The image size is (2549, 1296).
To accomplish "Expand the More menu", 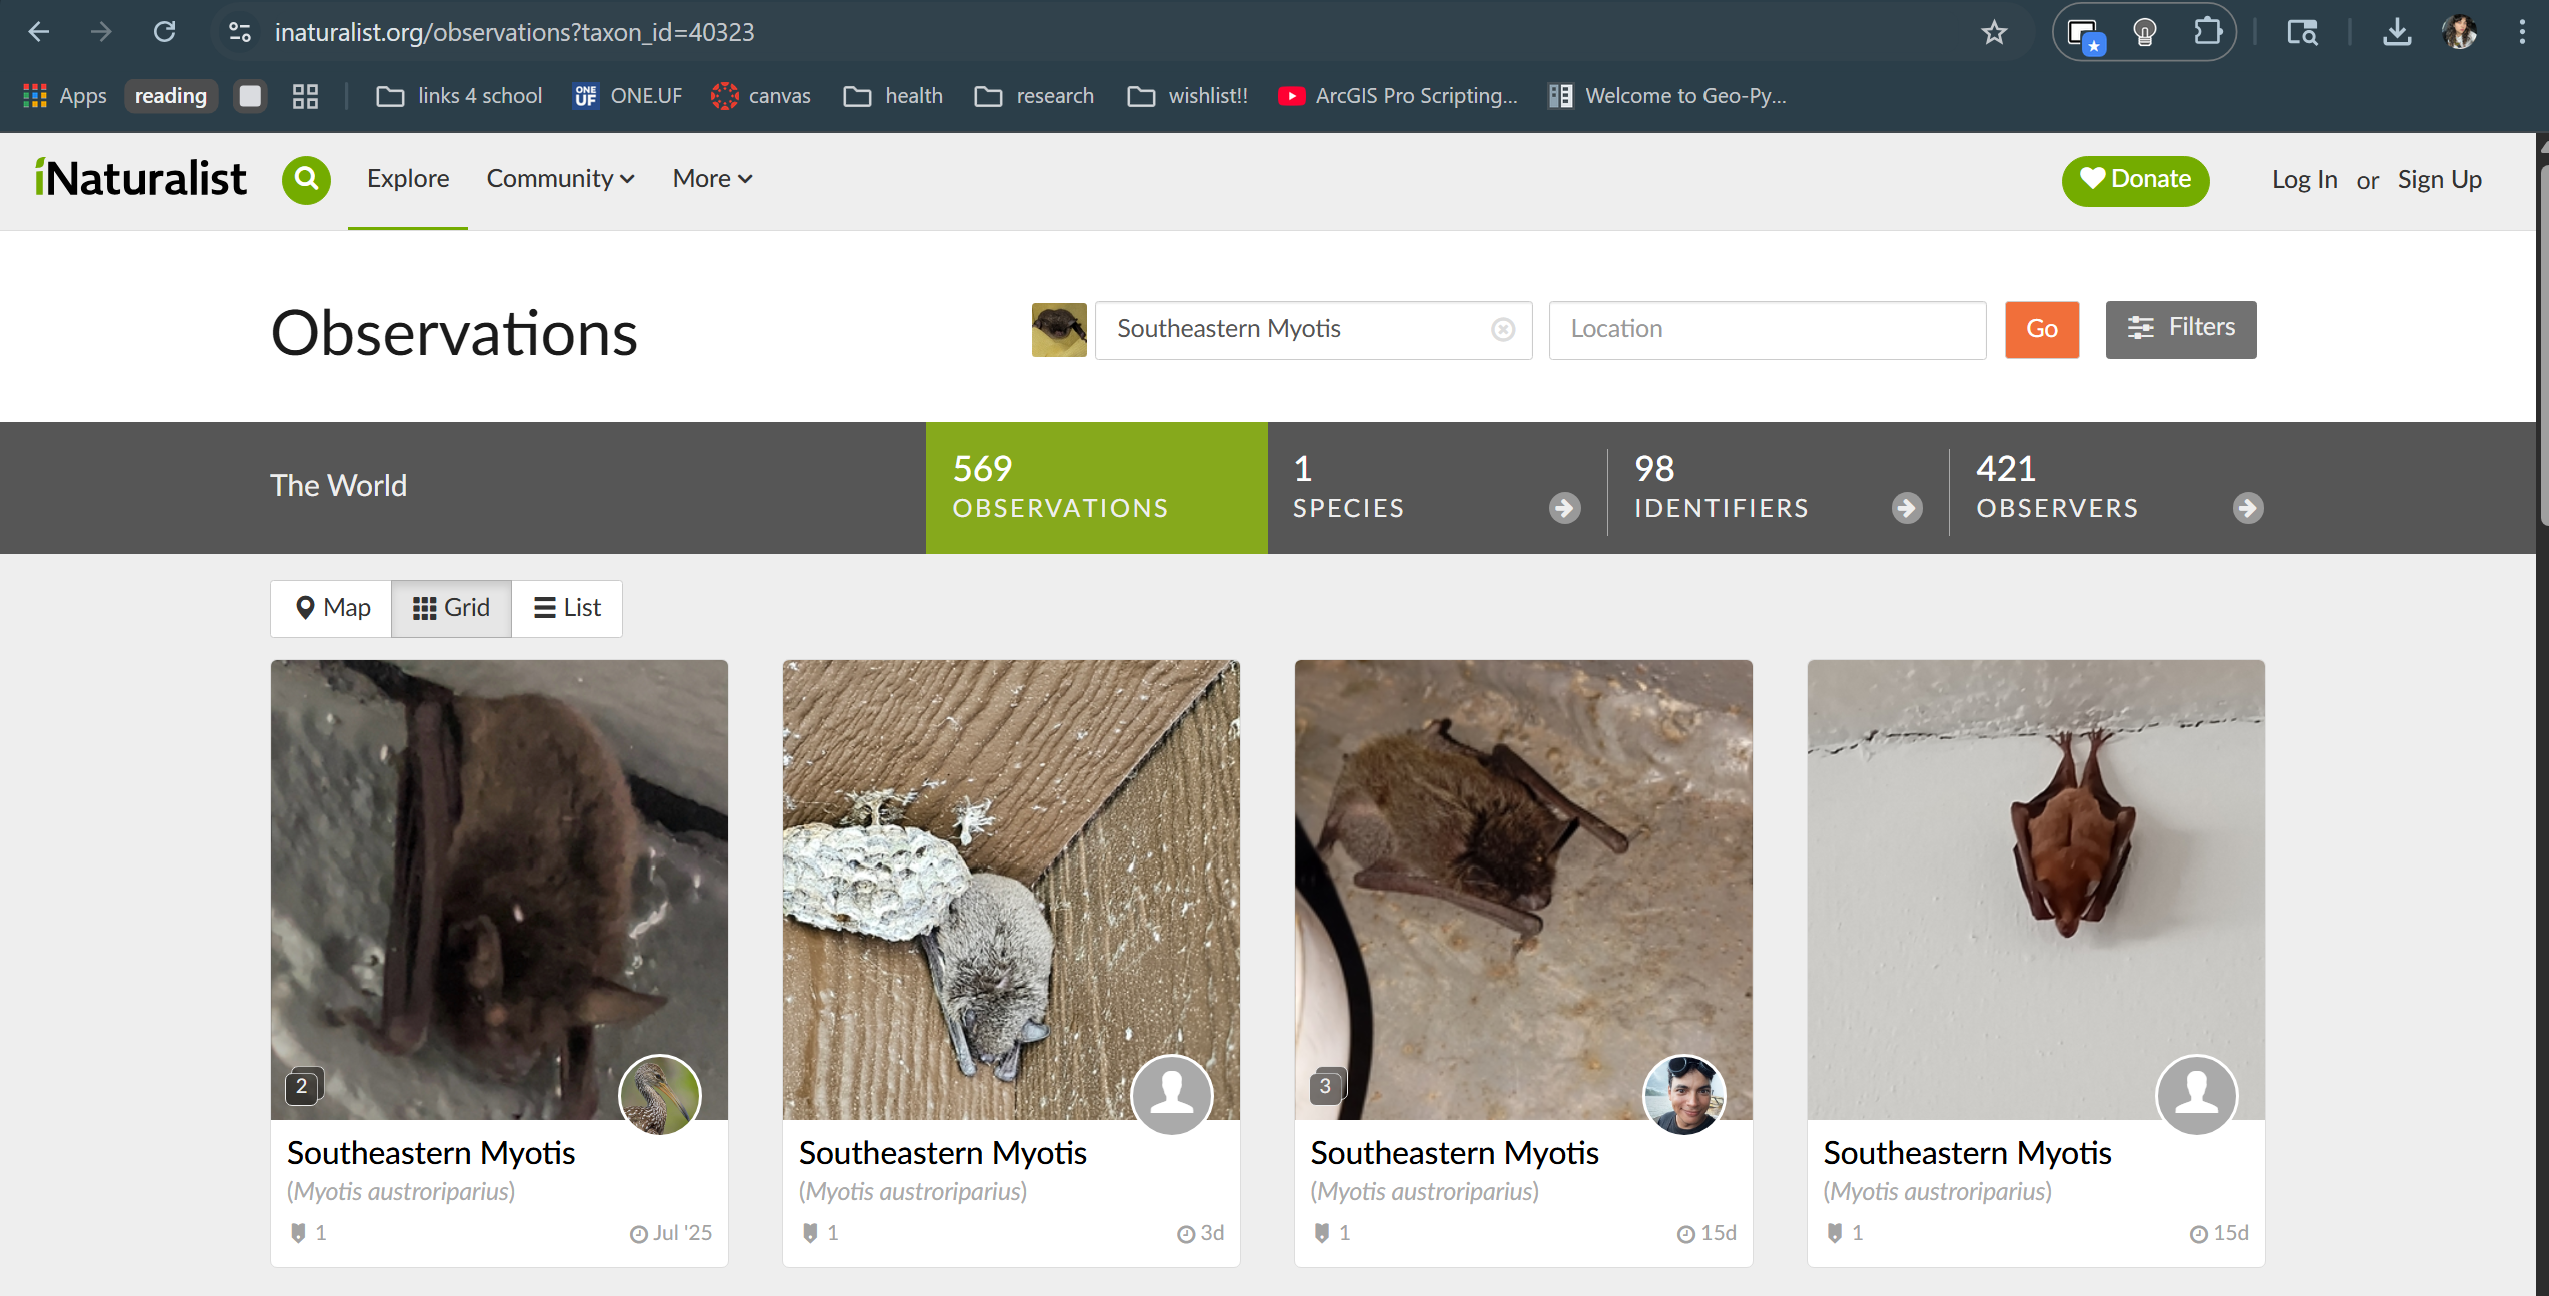I will click(710, 179).
